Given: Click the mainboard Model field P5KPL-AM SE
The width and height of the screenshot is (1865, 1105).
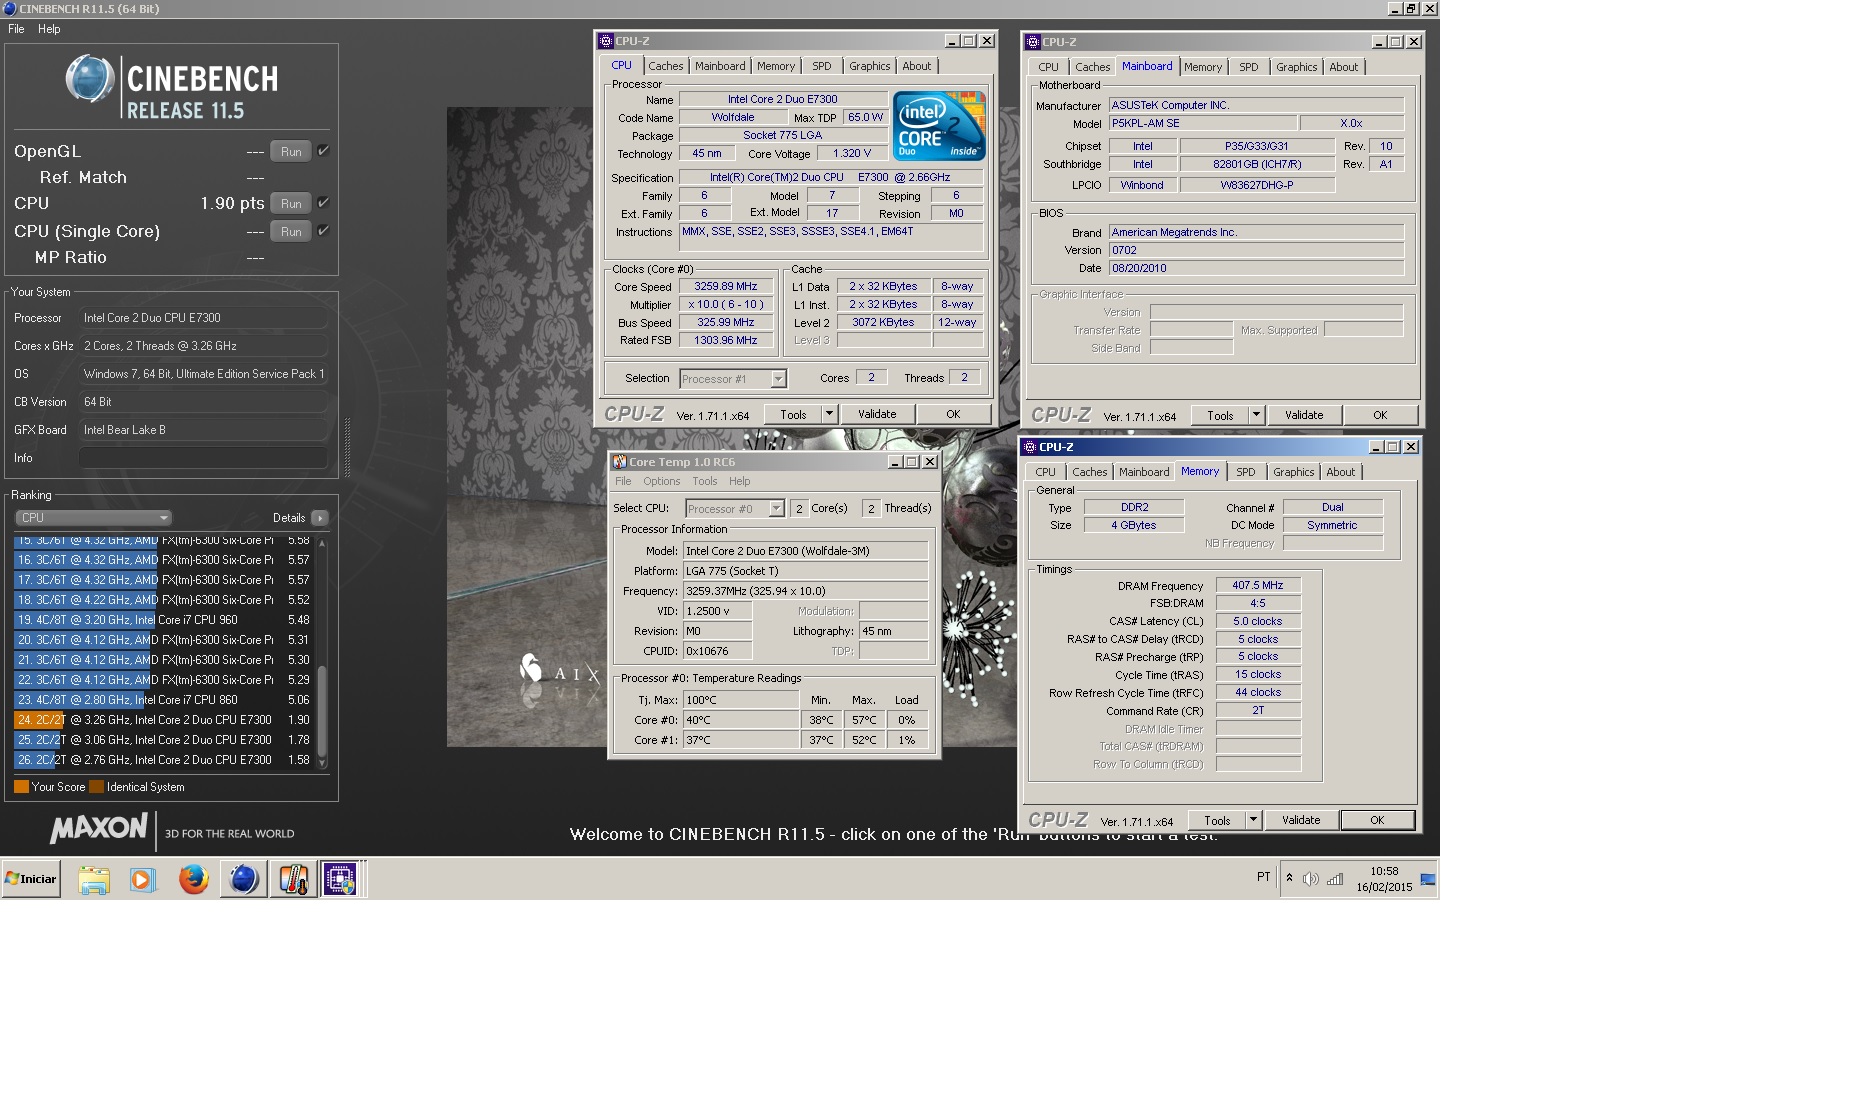Looking at the screenshot, I should pyautogui.click(x=1203, y=123).
